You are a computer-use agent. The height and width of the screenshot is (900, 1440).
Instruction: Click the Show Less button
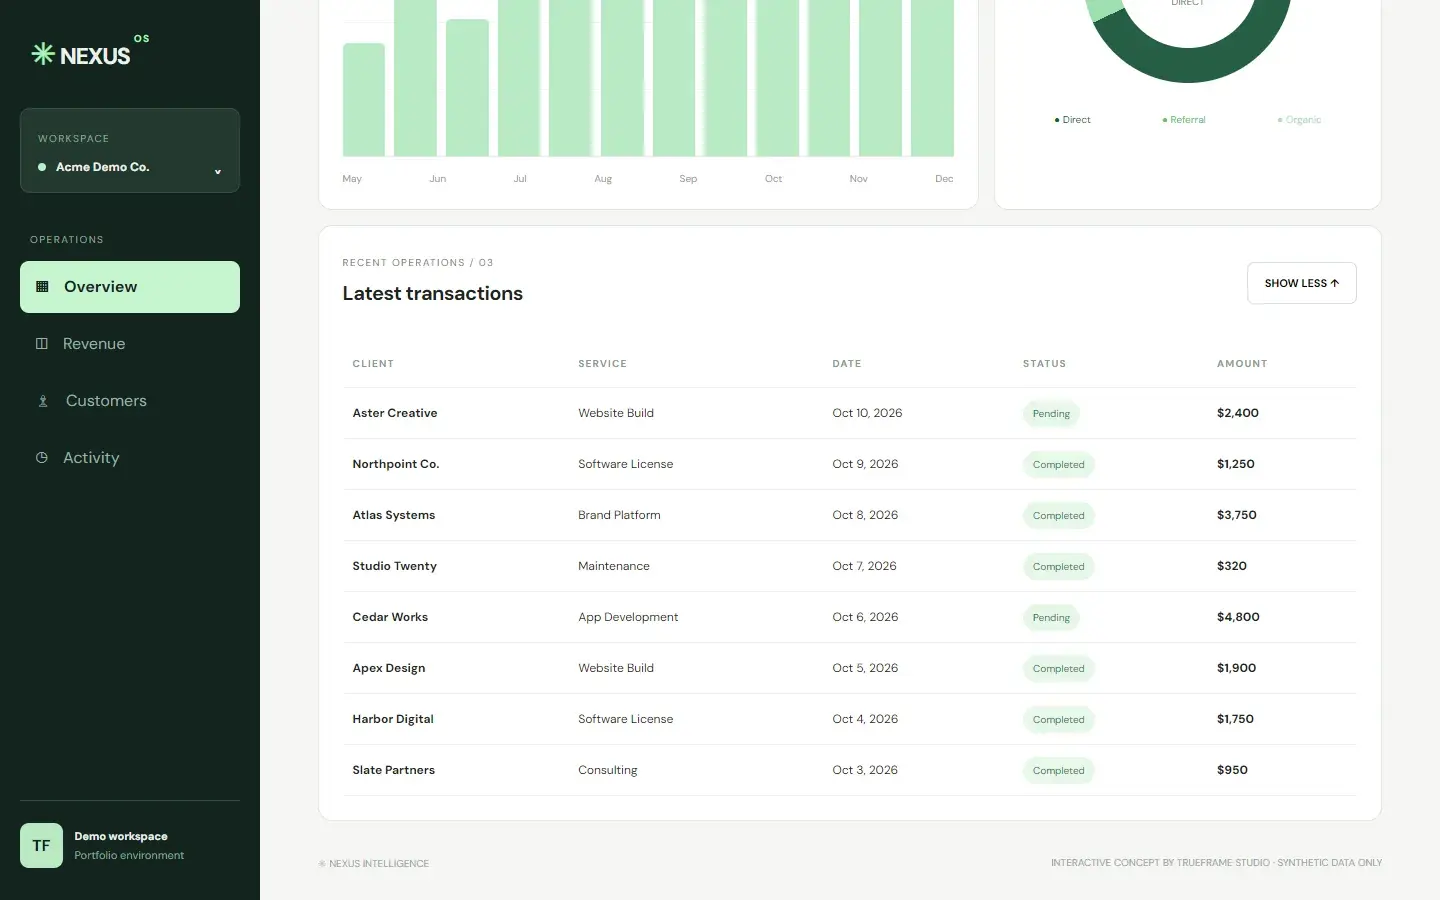1301,283
